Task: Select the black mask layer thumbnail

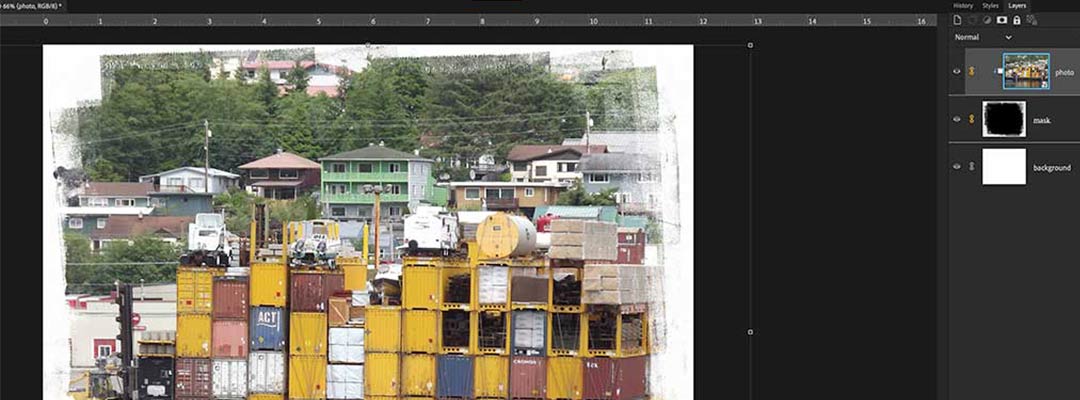Action: coord(1004,119)
